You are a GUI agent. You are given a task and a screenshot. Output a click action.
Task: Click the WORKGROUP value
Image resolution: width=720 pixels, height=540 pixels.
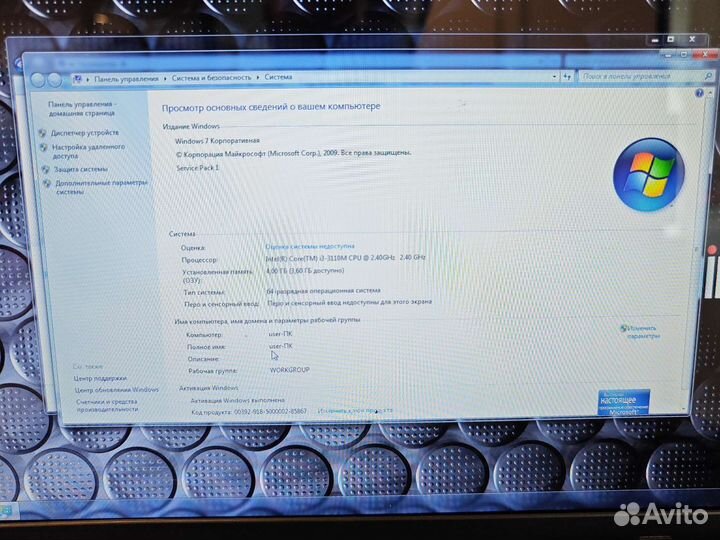(289, 370)
